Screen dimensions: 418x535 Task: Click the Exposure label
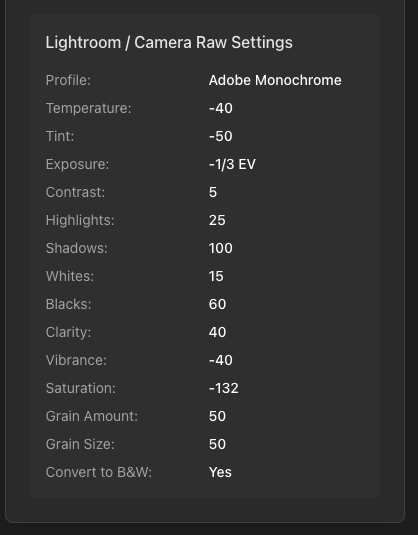pos(77,164)
